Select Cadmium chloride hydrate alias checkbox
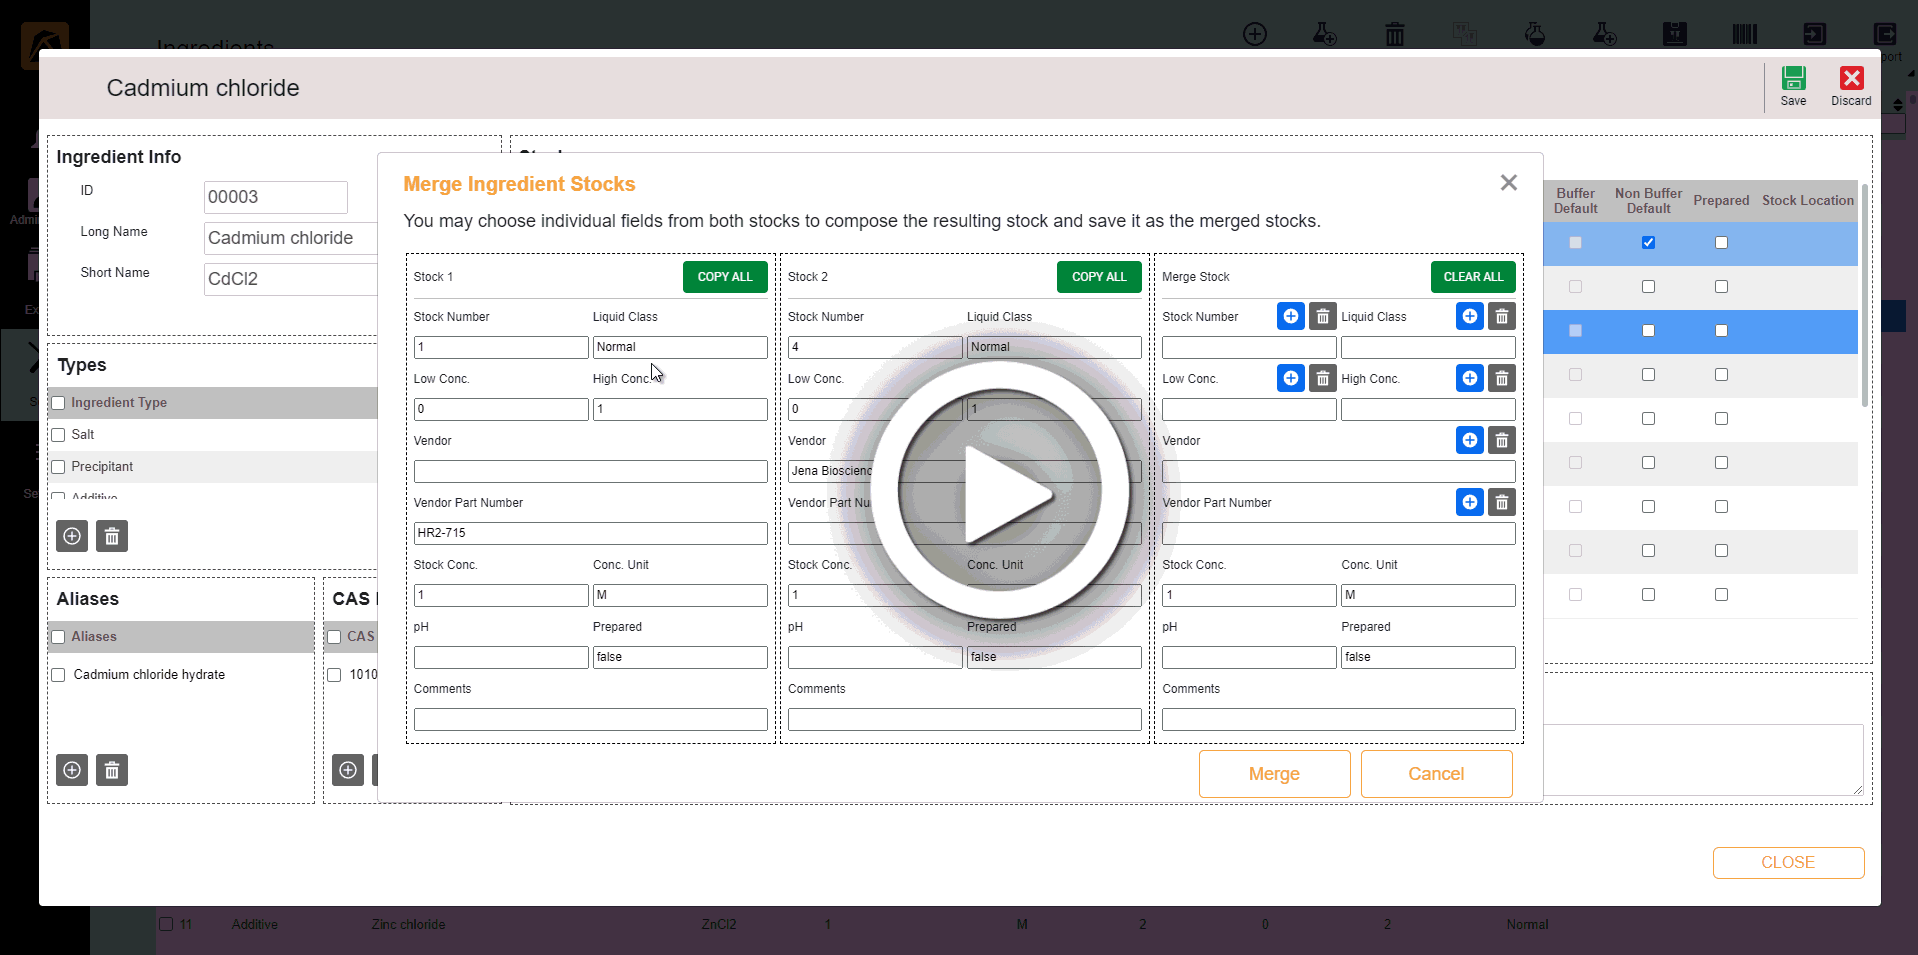The width and height of the screenshot is (1918, 955). pos(58,675)
